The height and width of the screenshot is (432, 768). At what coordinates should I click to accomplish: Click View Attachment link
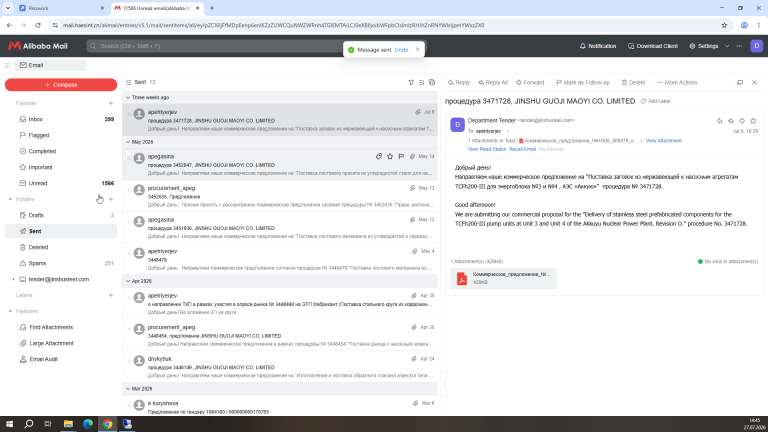pyautogui.click(x=663, y=141)
